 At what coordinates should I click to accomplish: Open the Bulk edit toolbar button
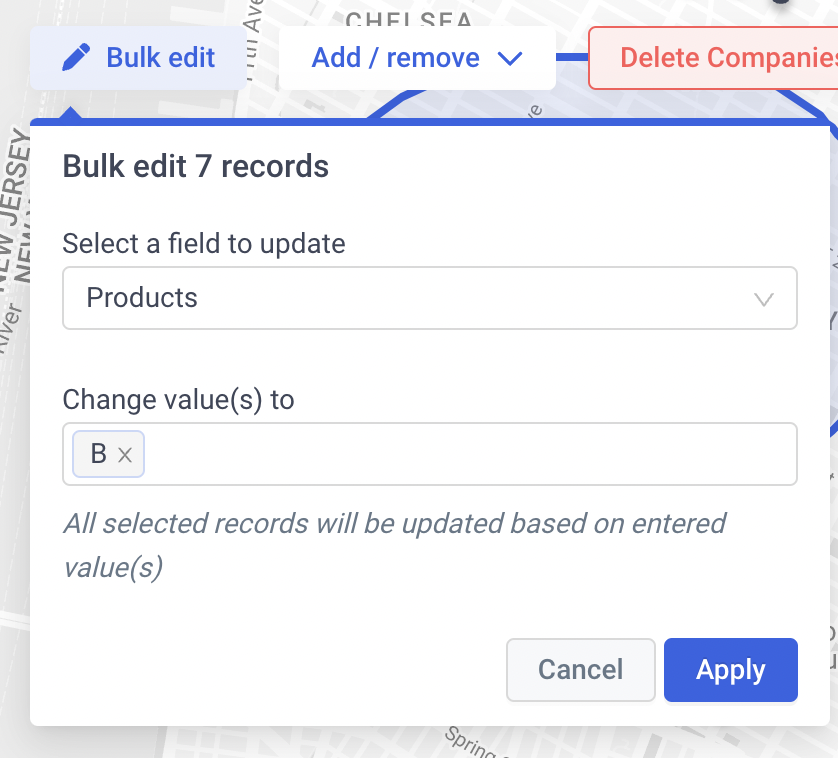tap(138, 58)
